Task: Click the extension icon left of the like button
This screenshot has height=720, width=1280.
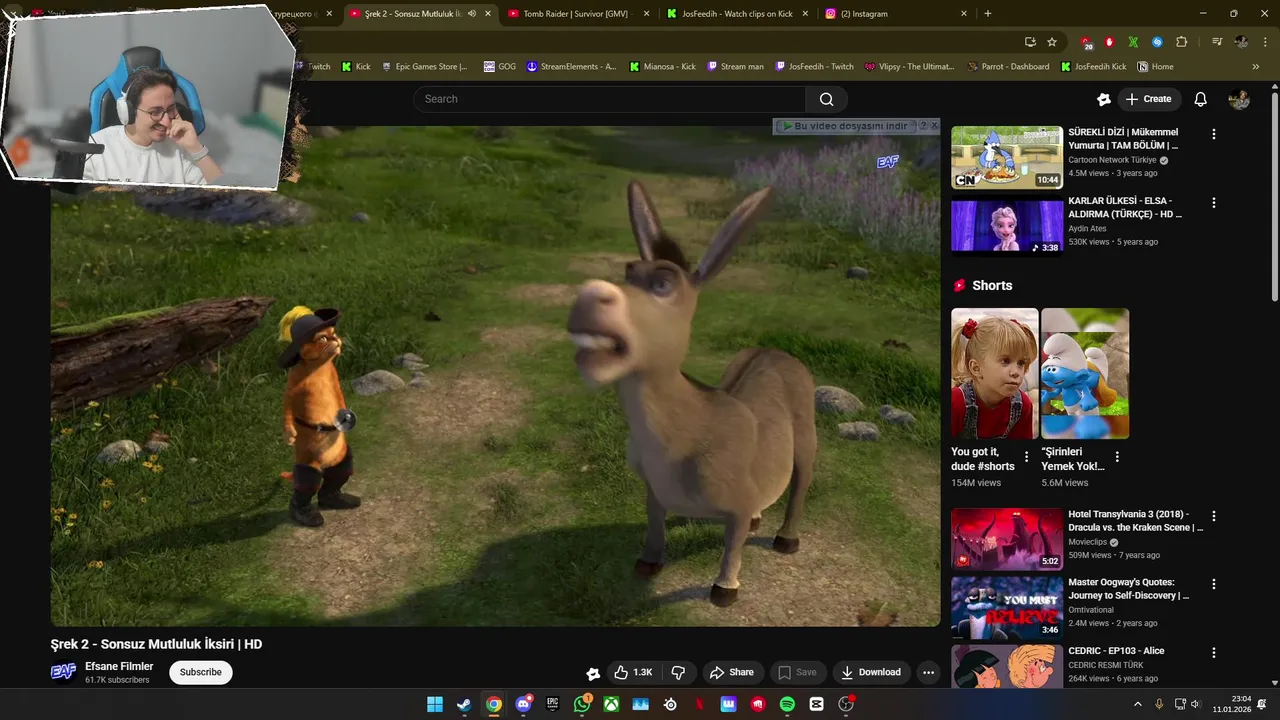Action: [x=593, y=673]
